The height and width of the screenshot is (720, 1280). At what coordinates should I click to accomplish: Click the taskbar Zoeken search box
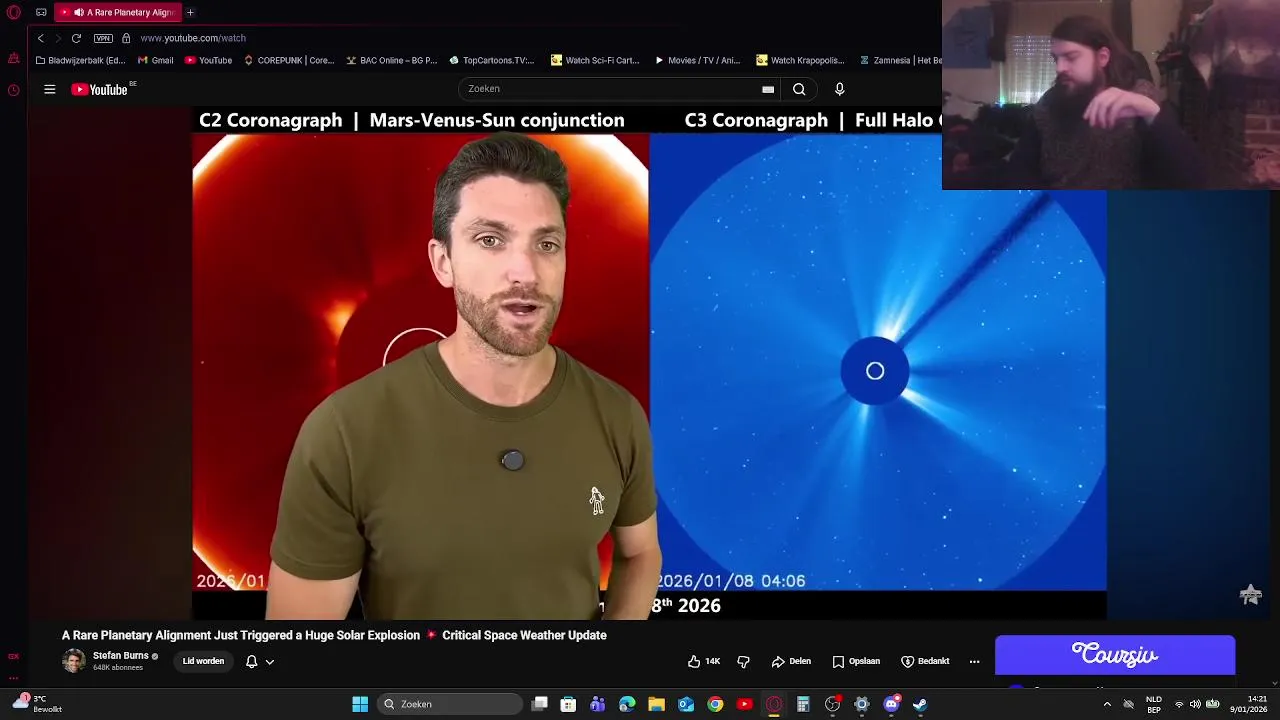[450, 704]
